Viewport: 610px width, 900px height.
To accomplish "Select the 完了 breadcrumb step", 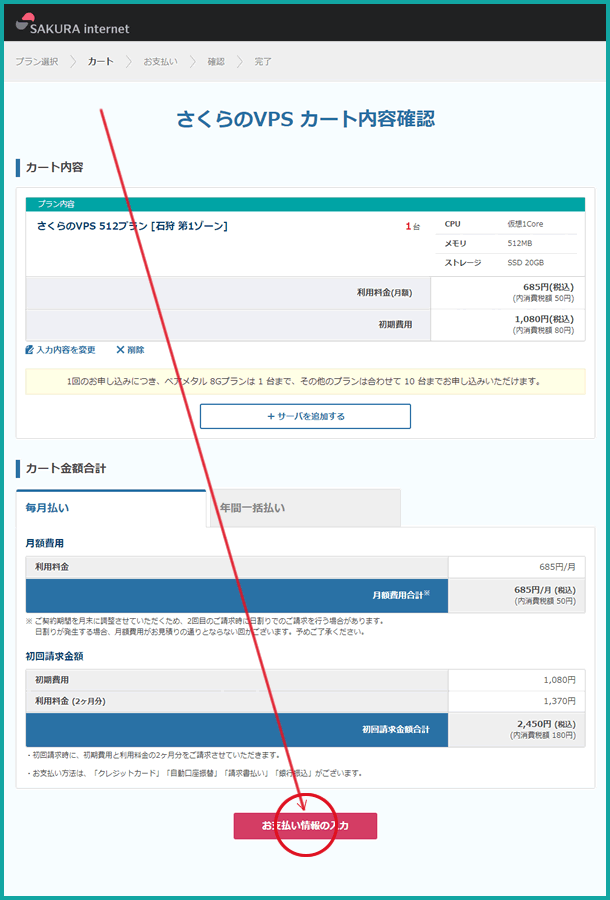I will coord(263,61).
